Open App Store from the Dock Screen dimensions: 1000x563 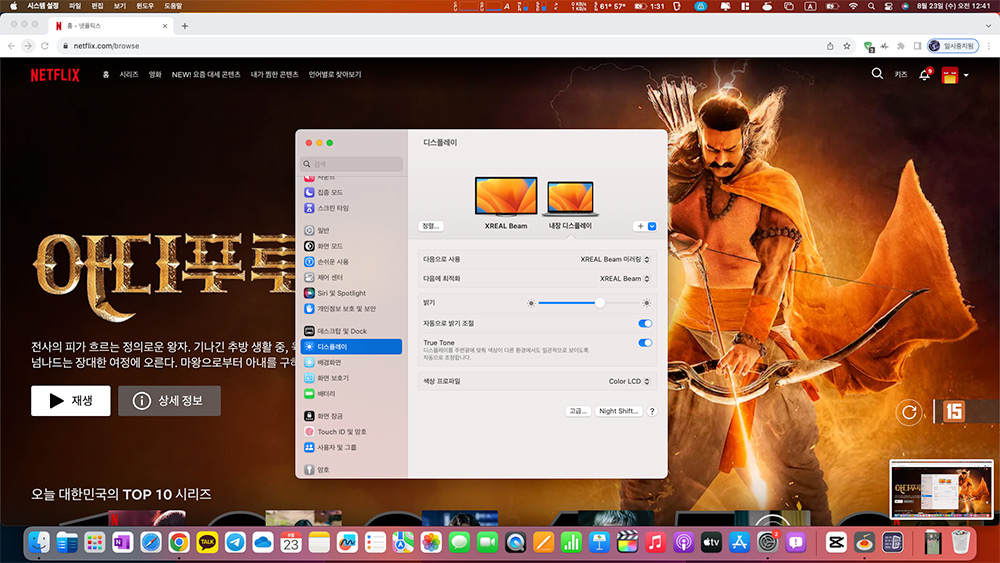739,543
